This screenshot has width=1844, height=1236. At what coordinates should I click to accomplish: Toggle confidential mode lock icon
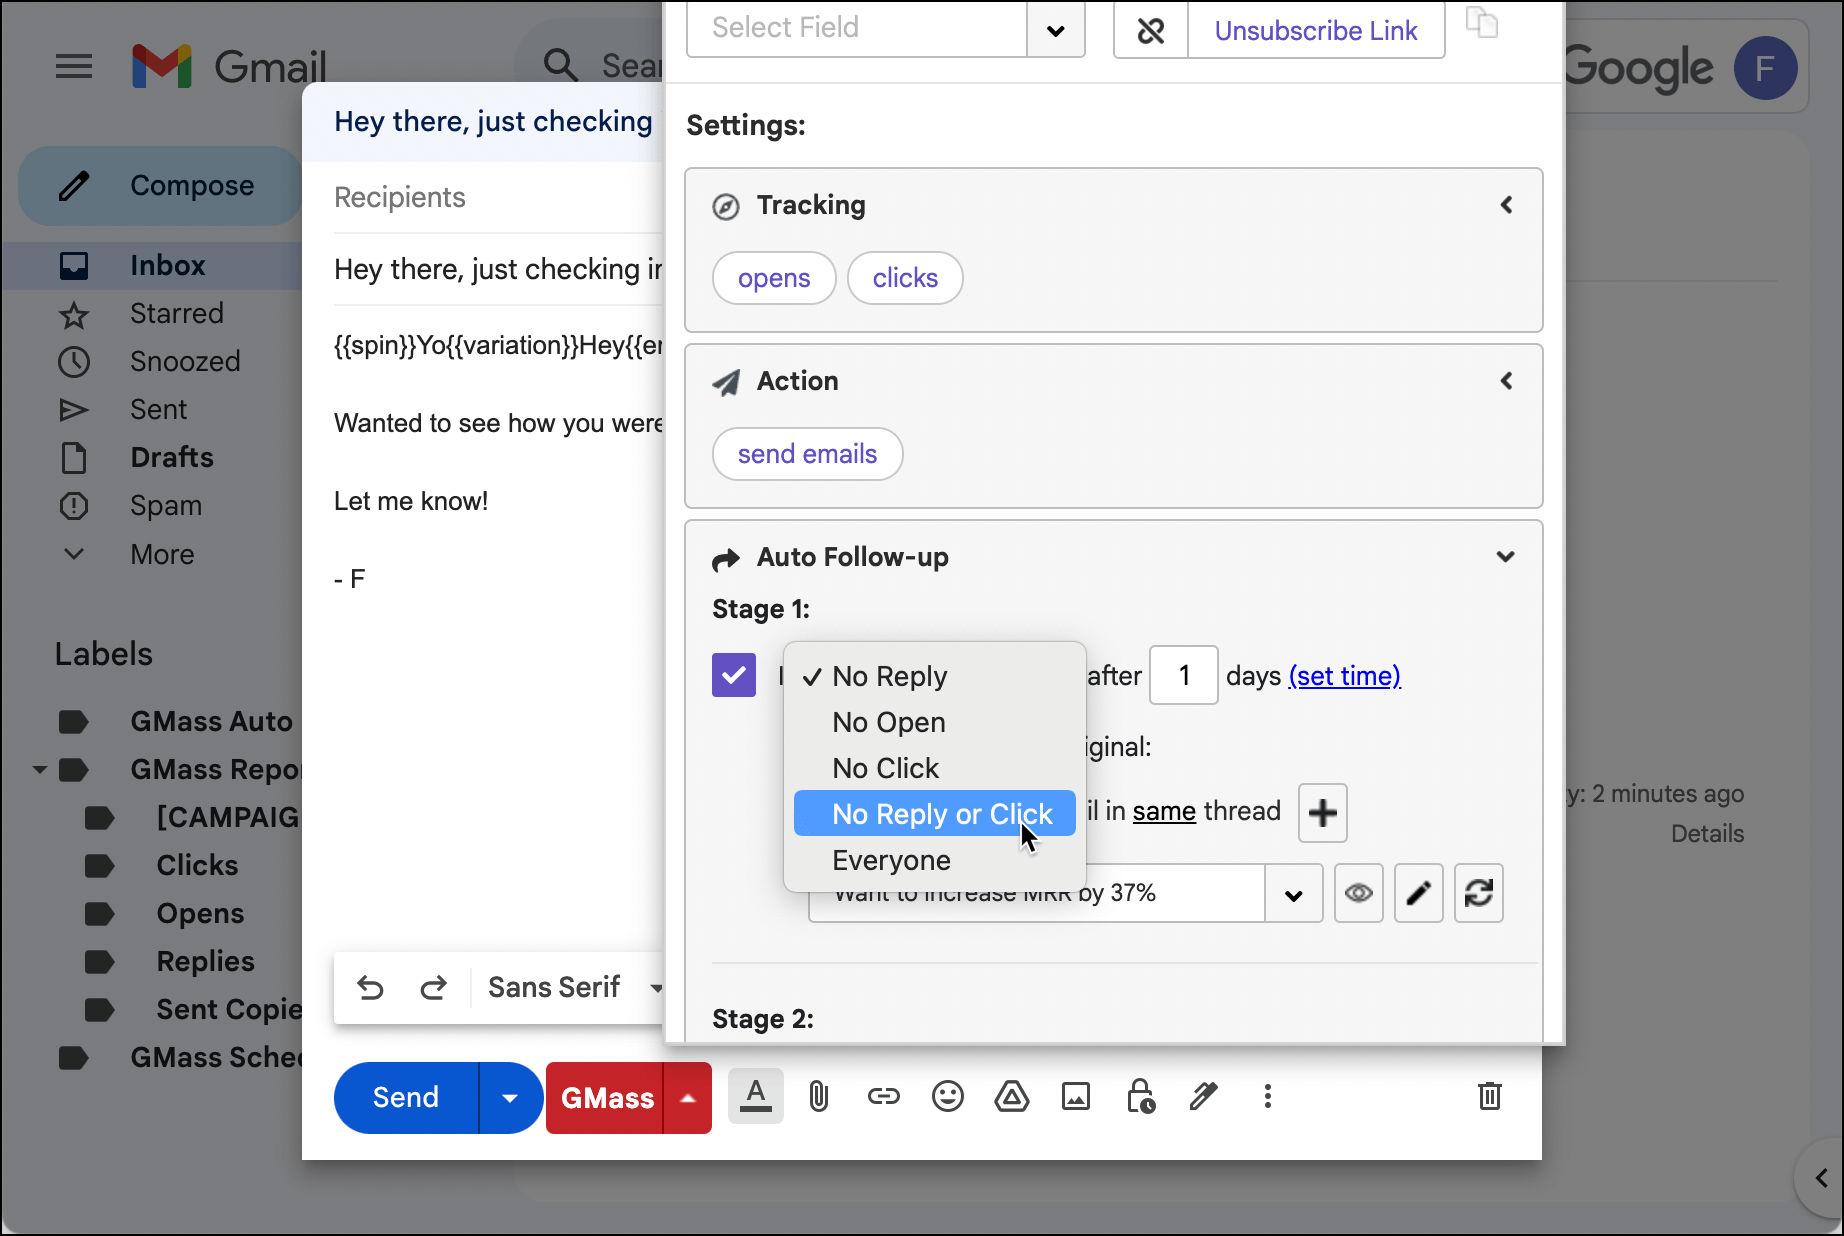[x=1140, y=1097]
